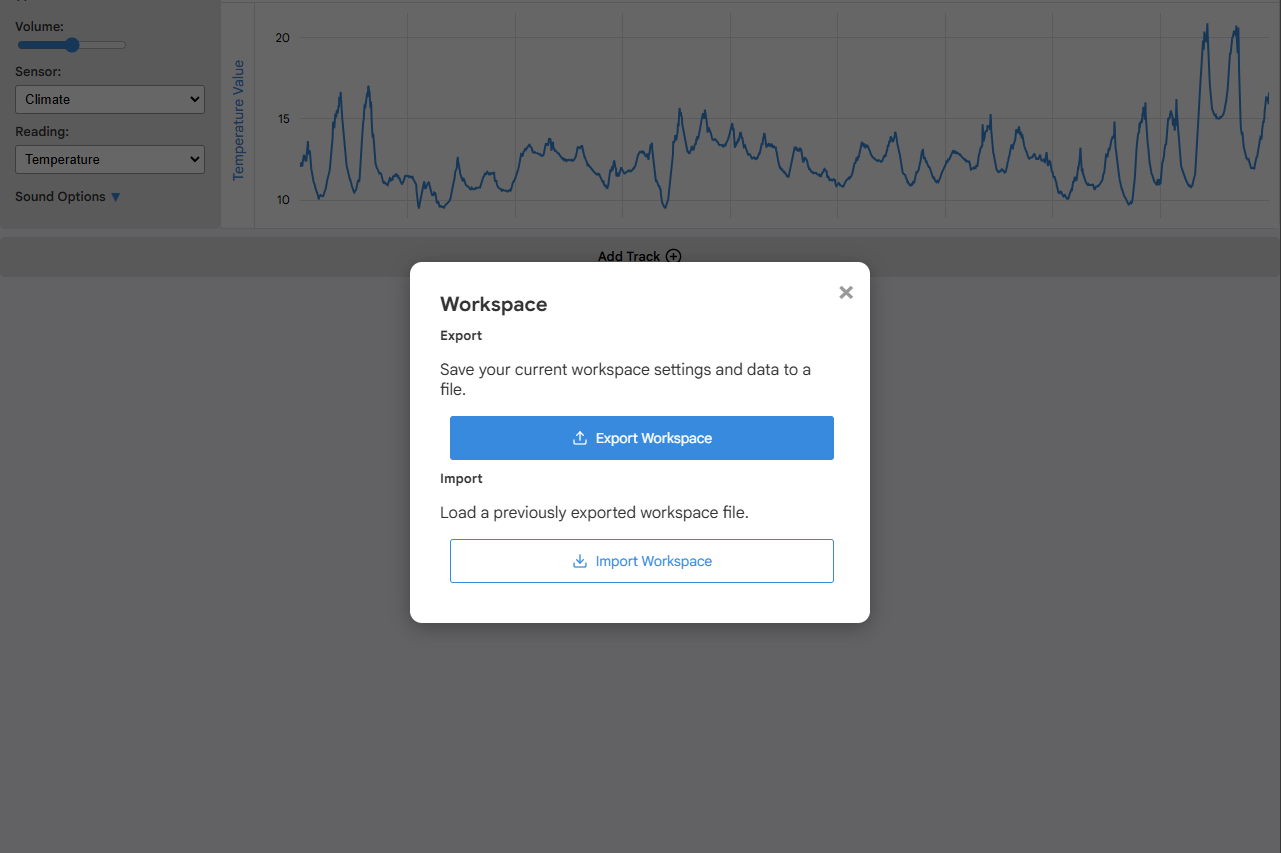Viewport: 1281px width, 853px height.
Task: Click the Volume slider handle
Action: (72, 45)
